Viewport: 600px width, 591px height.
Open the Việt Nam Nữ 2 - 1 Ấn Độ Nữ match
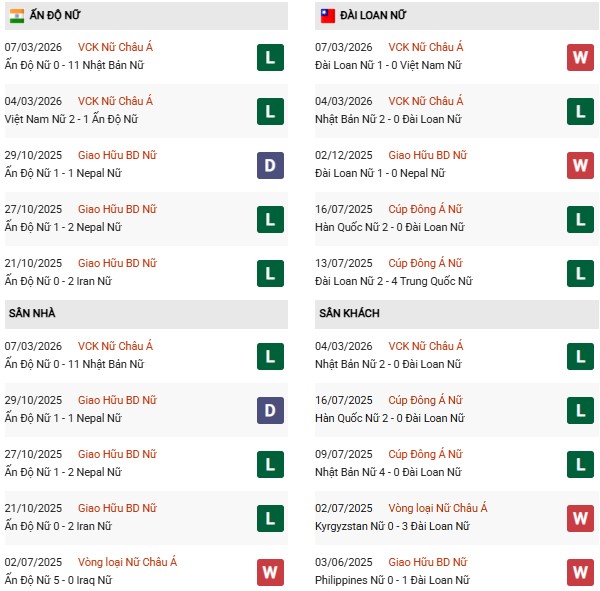[x=71, y=119]
